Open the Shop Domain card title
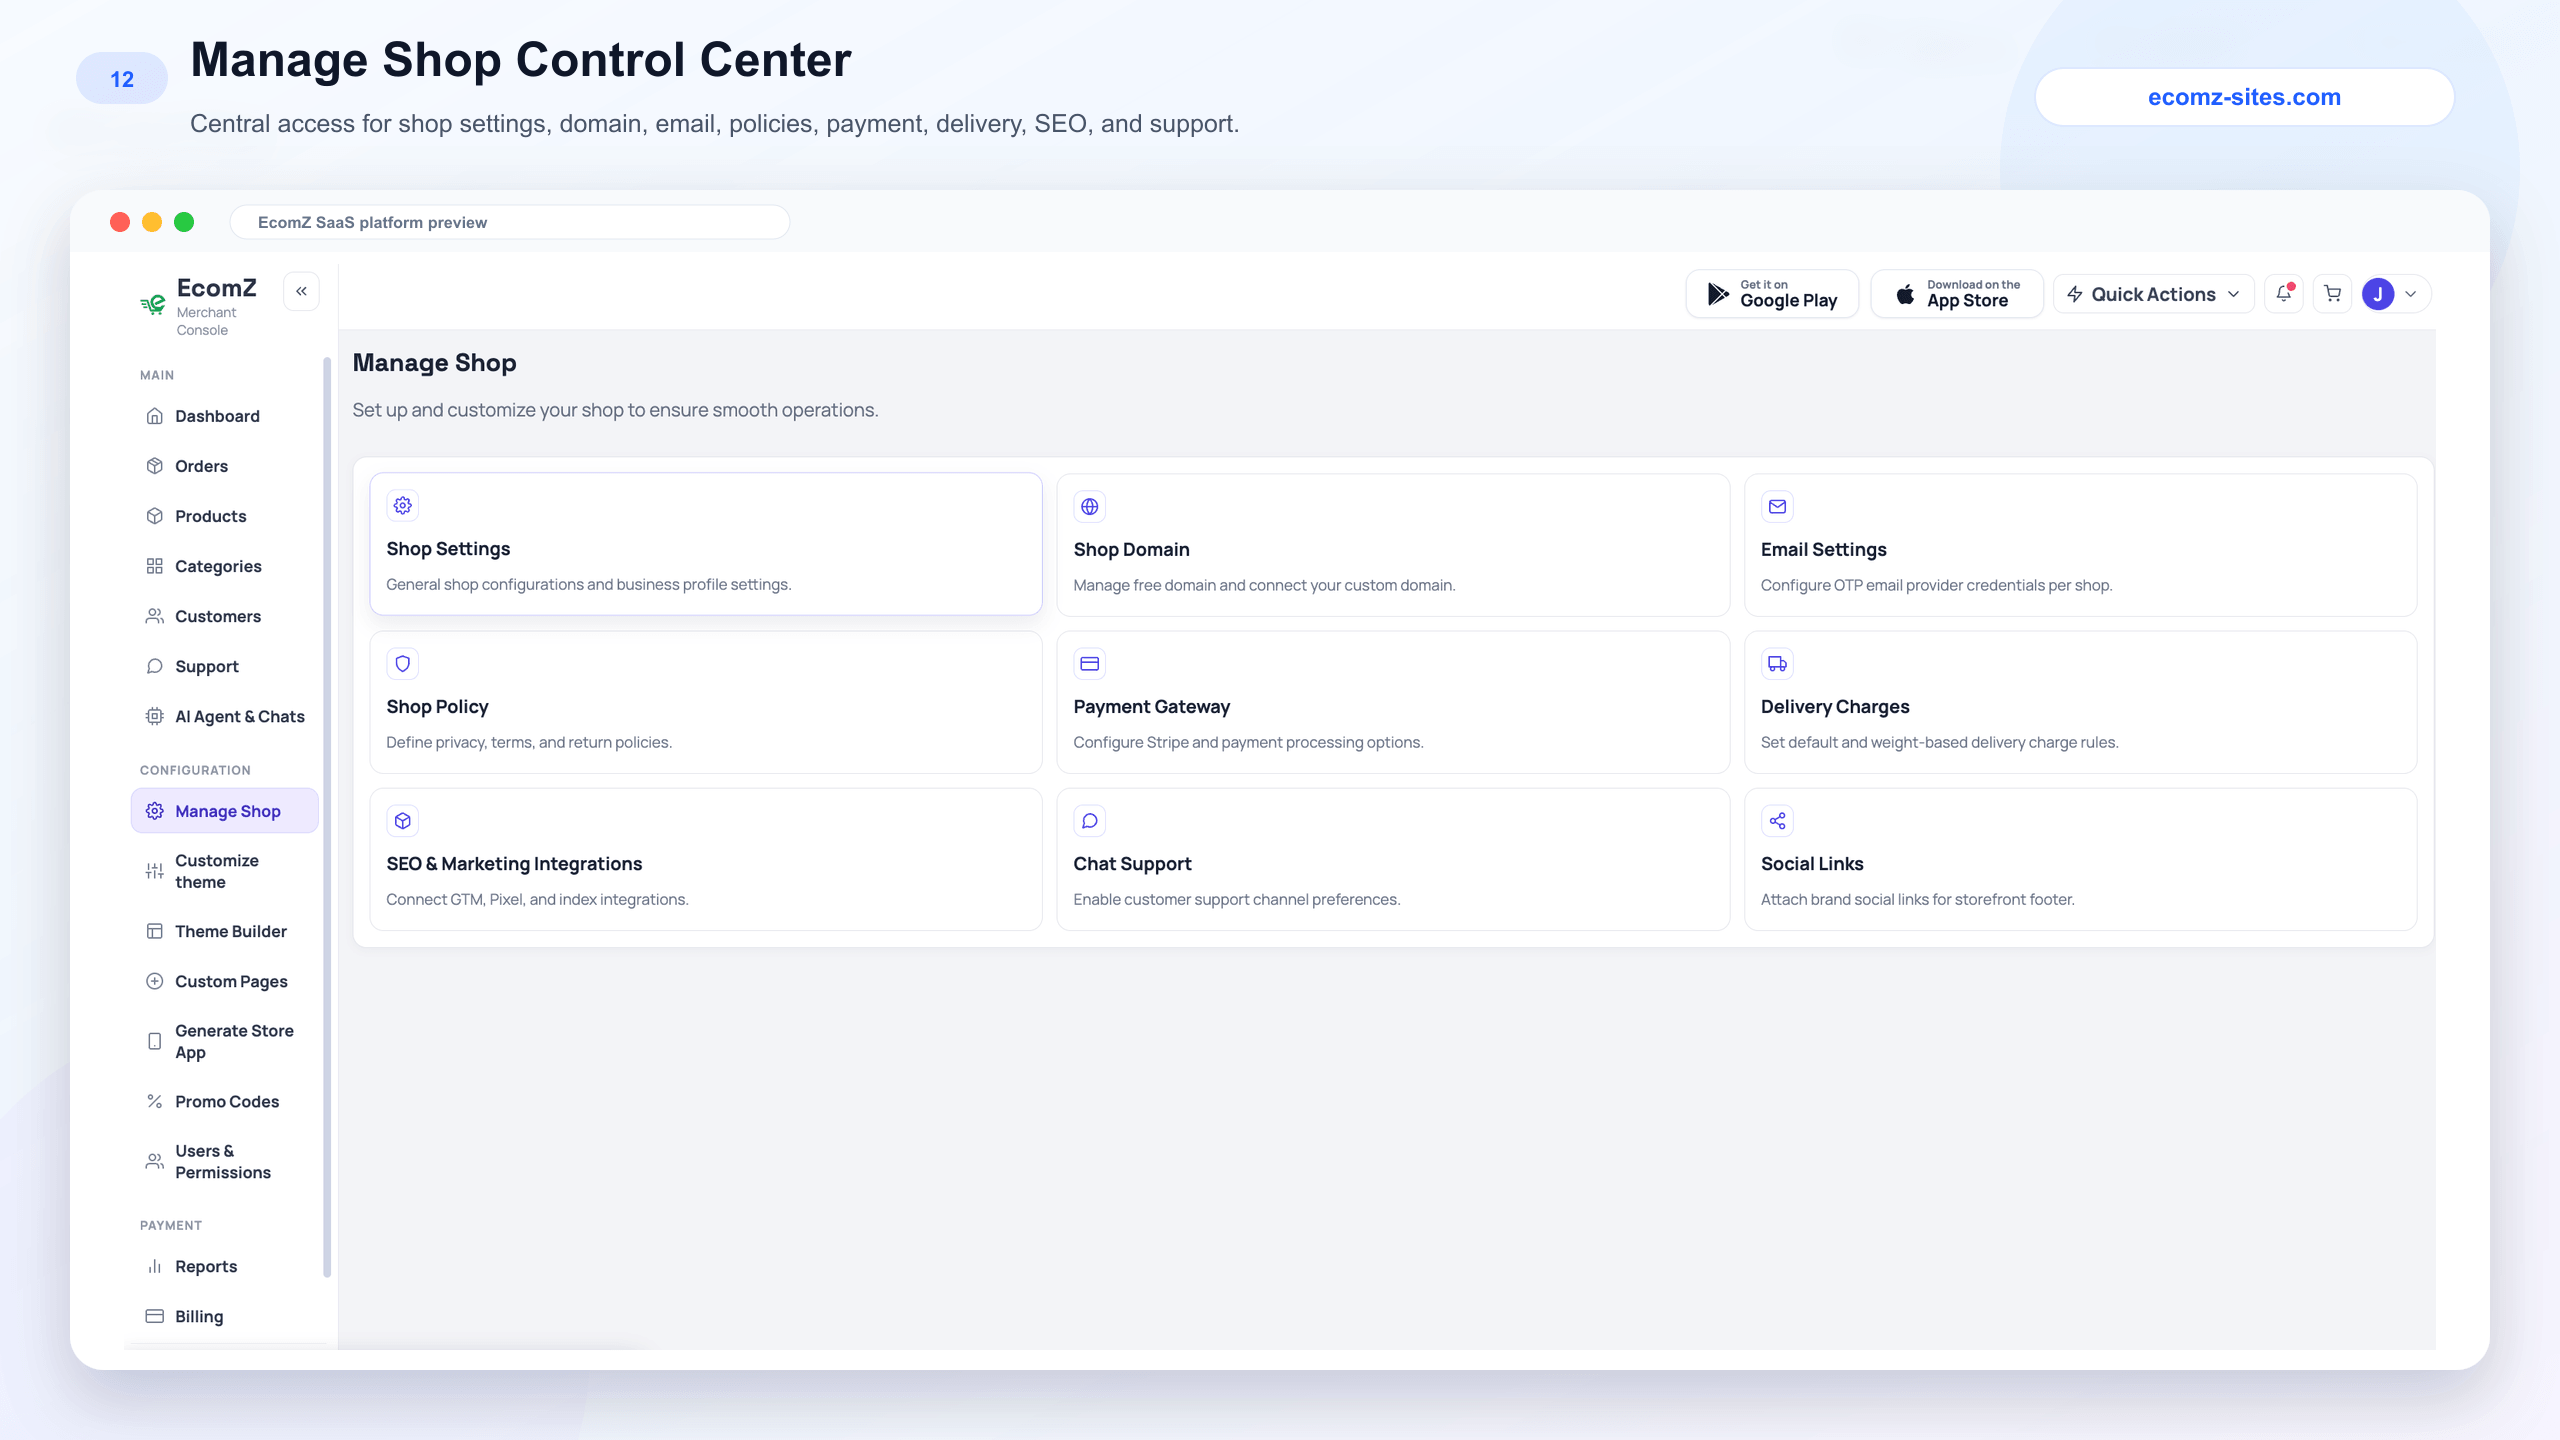Image resolution: width=2560 pixels, height=1440 pixels. click(x=1131, y=550)
